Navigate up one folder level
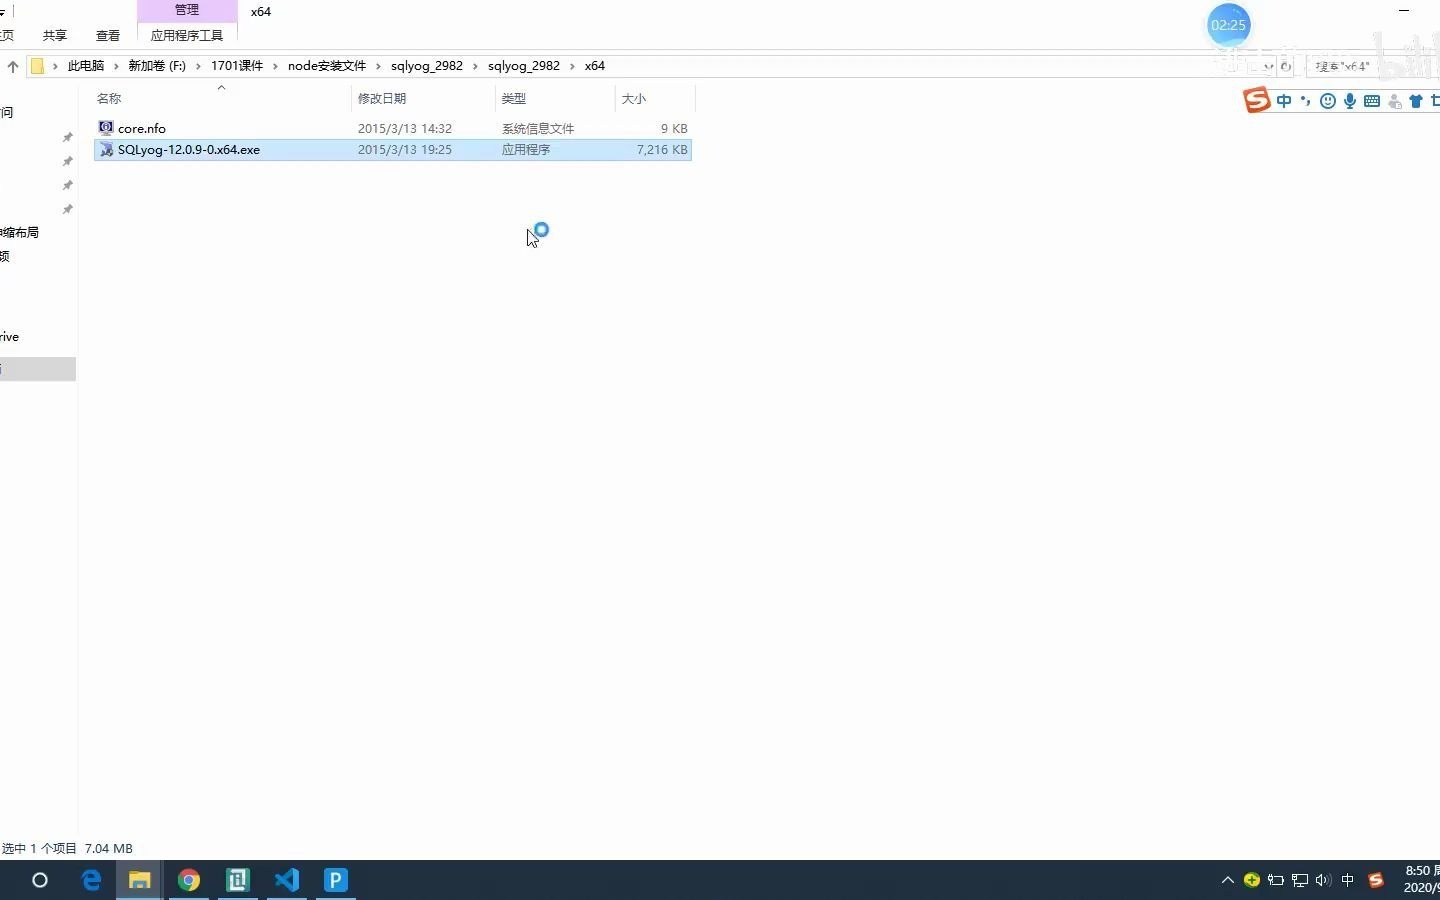This screenshot has width=1440, height=900. tap(12, 66)
